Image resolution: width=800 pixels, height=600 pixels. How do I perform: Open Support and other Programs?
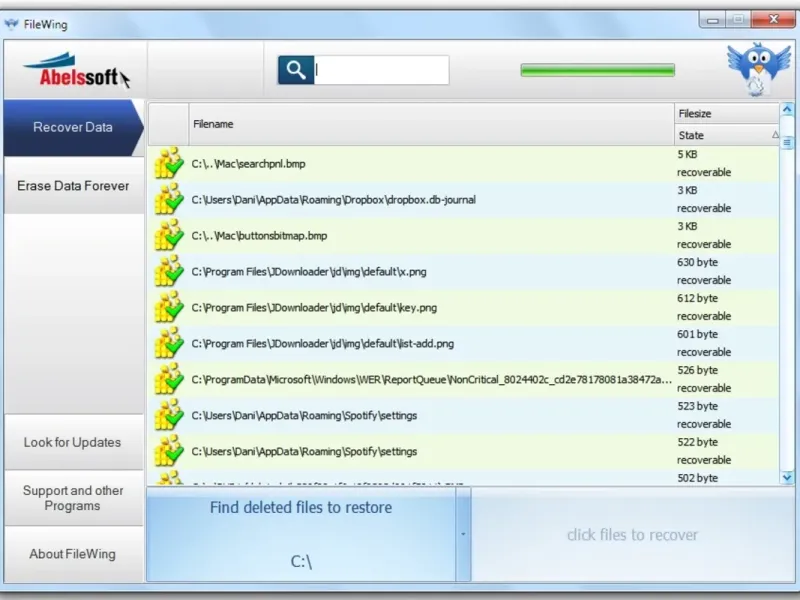[x=73, y=498]
